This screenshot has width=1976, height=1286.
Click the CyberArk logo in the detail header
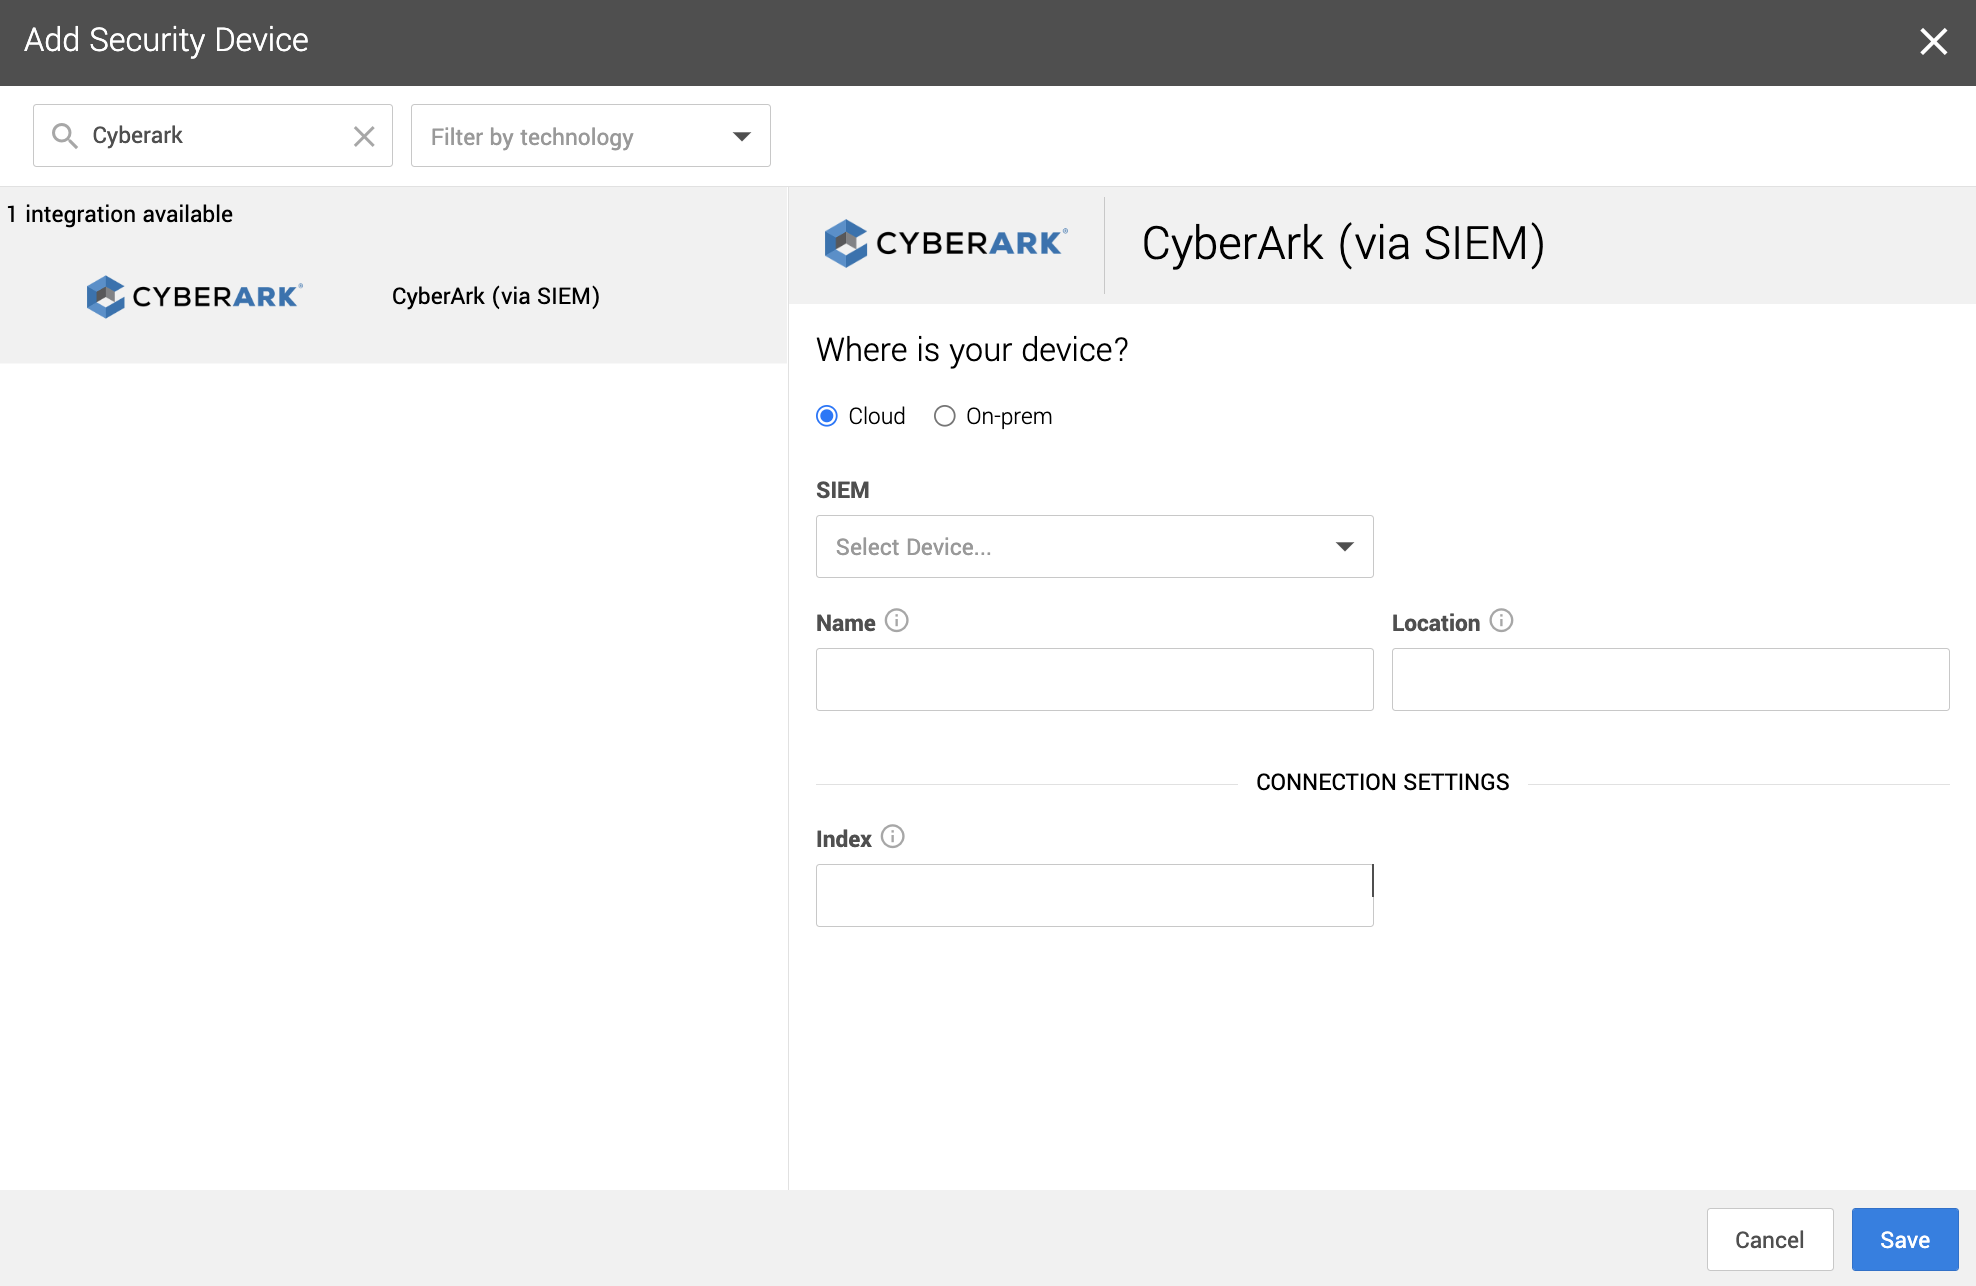[946, 243]
